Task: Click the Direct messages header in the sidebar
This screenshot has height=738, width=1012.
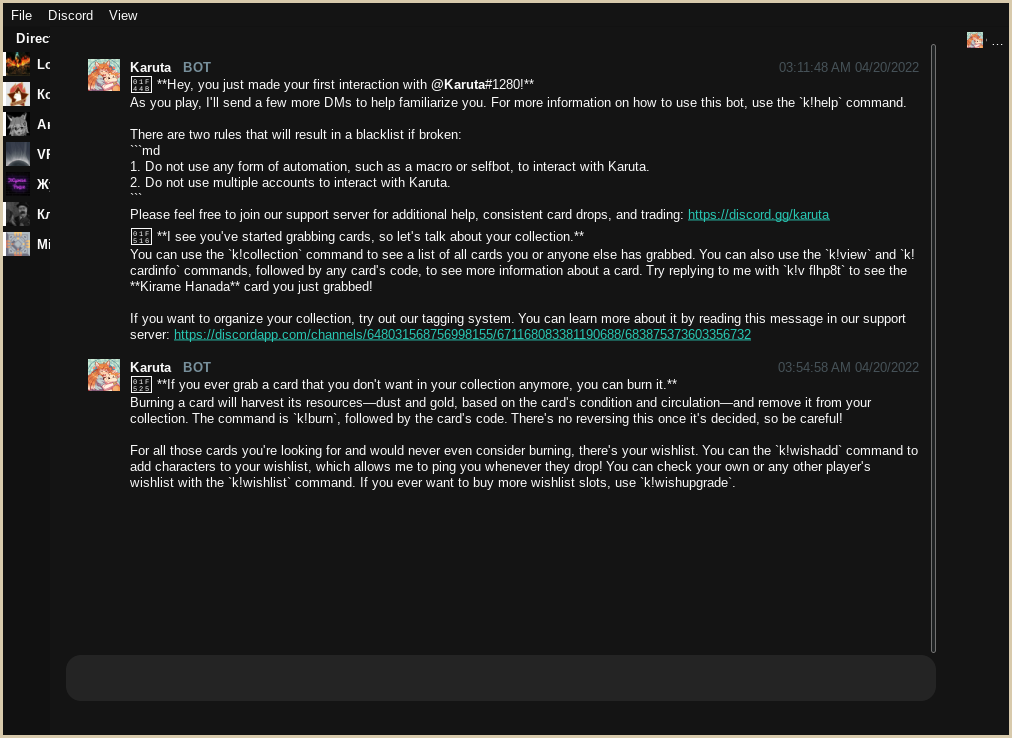Action: pyautogui.click(x=32, y=38)
